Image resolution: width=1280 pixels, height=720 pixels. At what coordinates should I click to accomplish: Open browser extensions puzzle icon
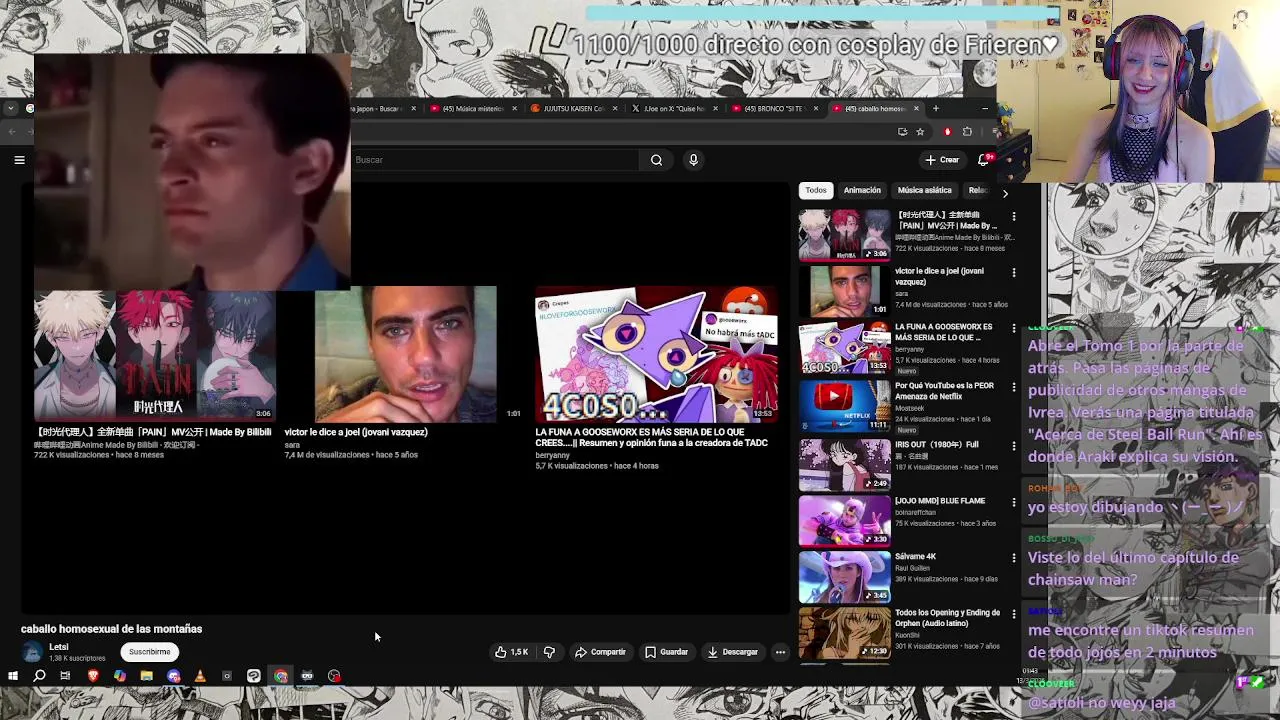pyautogui.click(x=967, y=131)
